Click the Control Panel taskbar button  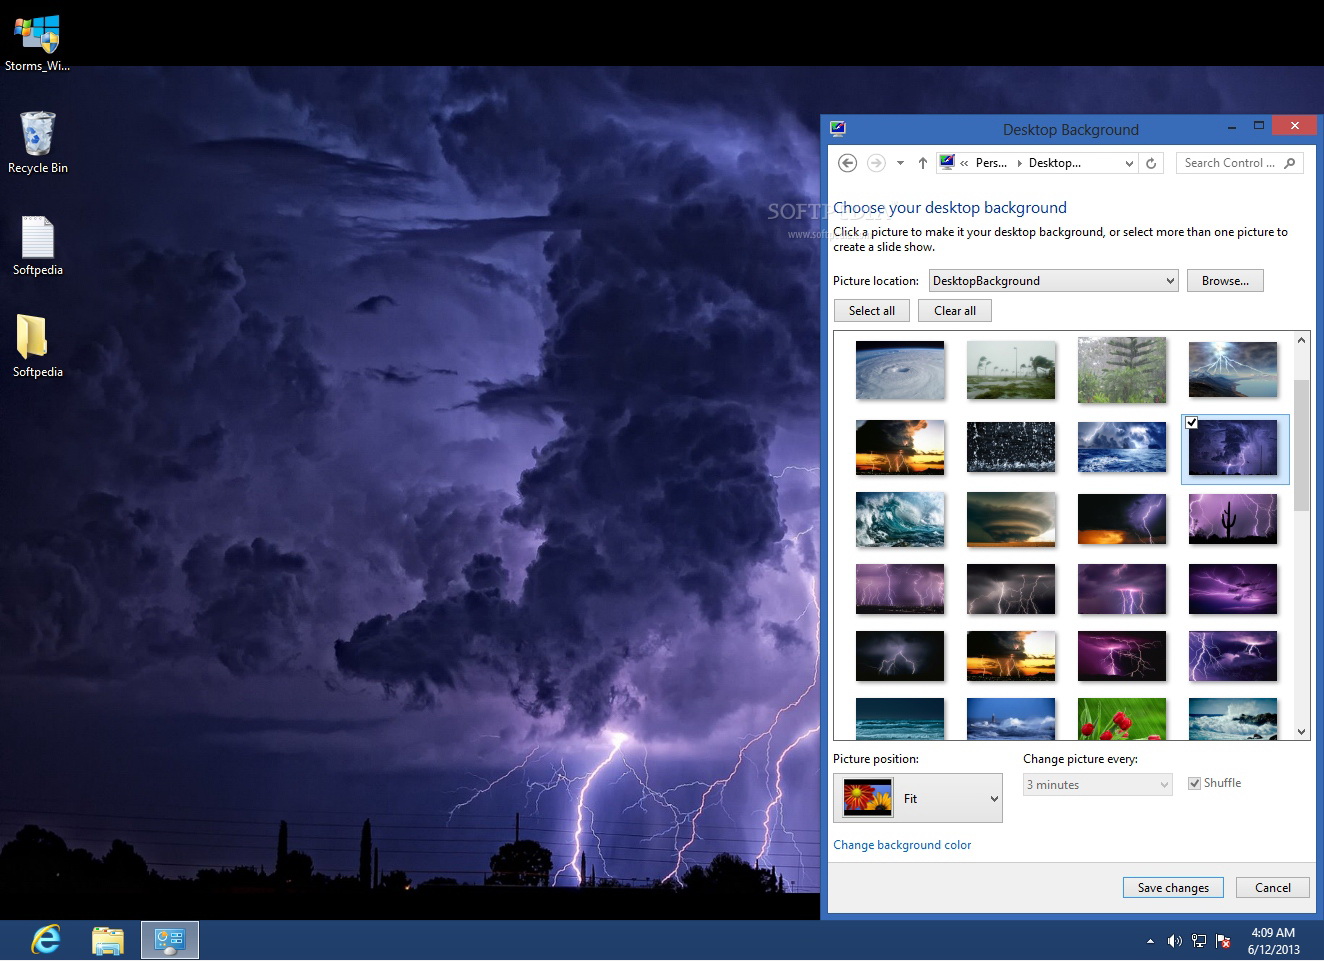pyautogui.click(x=170, y=940)
